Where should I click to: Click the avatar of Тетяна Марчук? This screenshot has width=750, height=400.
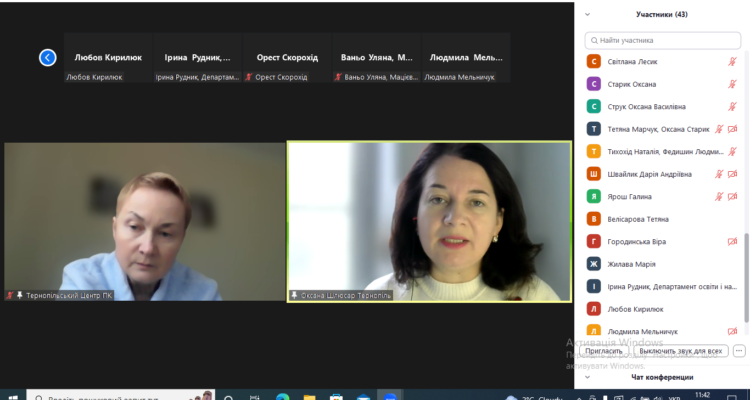click(x=594, y=129)
